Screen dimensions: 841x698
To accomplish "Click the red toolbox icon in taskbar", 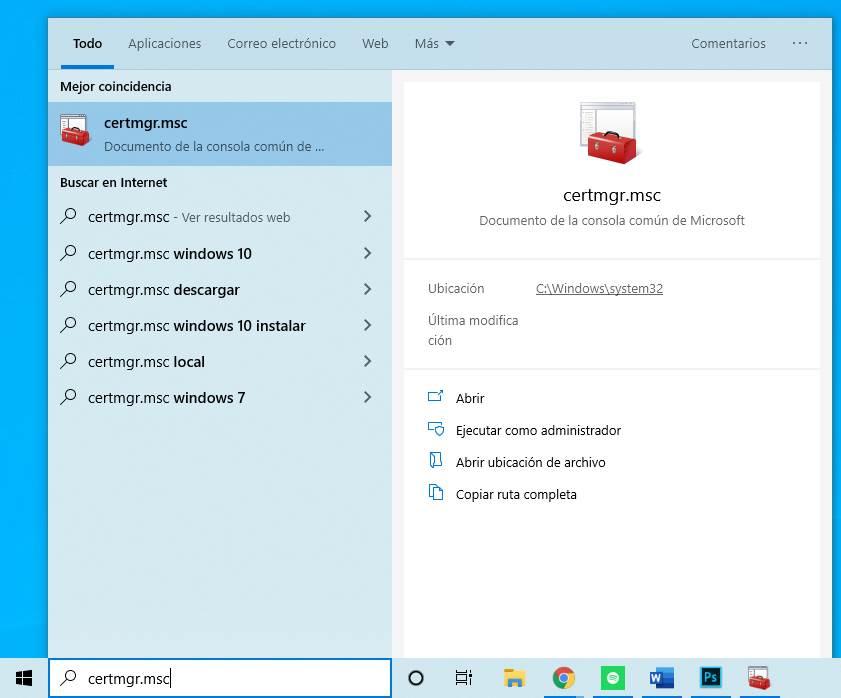I will point(759,678).
